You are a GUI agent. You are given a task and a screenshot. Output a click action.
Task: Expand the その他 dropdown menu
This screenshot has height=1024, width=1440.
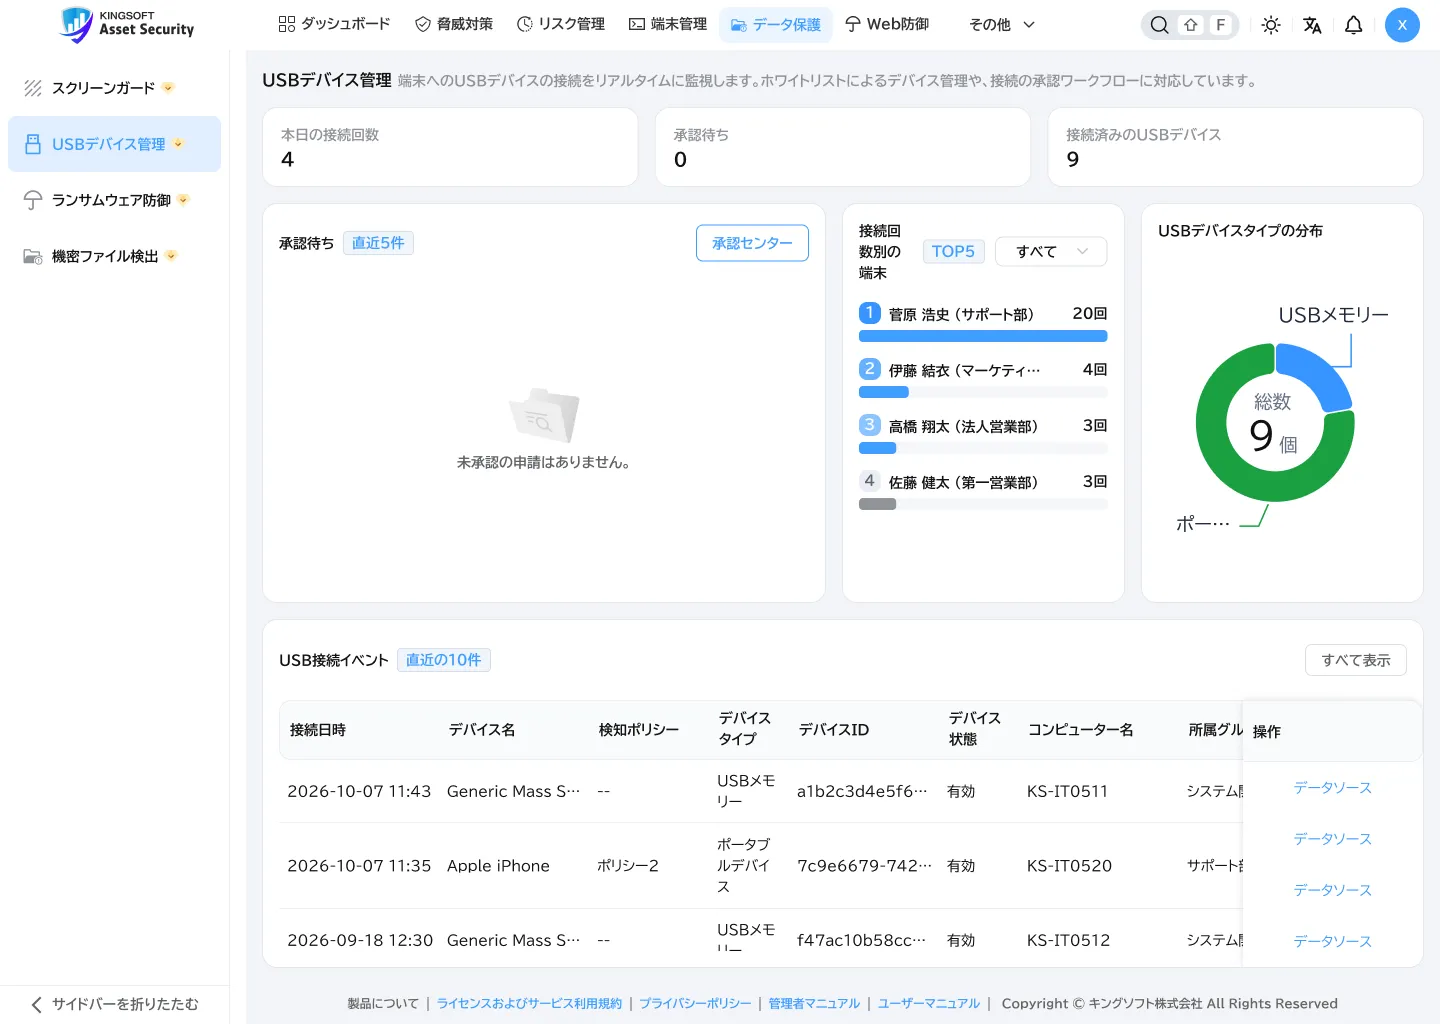pos(1002,24)
